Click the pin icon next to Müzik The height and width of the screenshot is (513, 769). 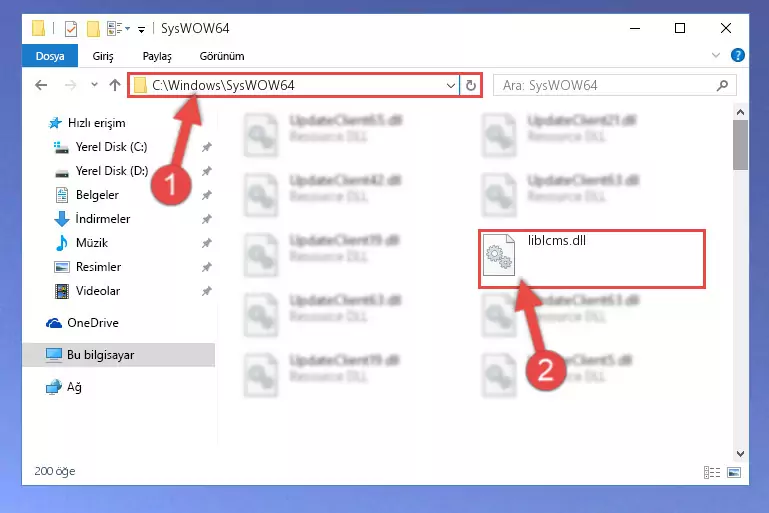tap(206, 243)
